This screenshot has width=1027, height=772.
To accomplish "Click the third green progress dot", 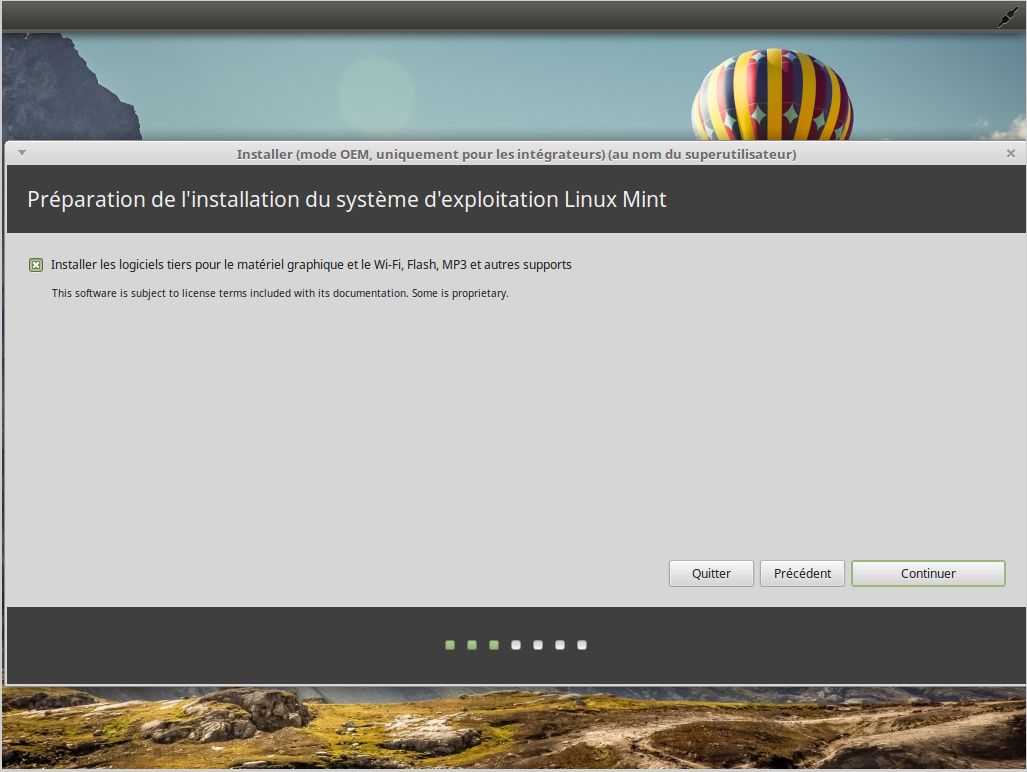I will pyautogui.click(x=494, y=645).
